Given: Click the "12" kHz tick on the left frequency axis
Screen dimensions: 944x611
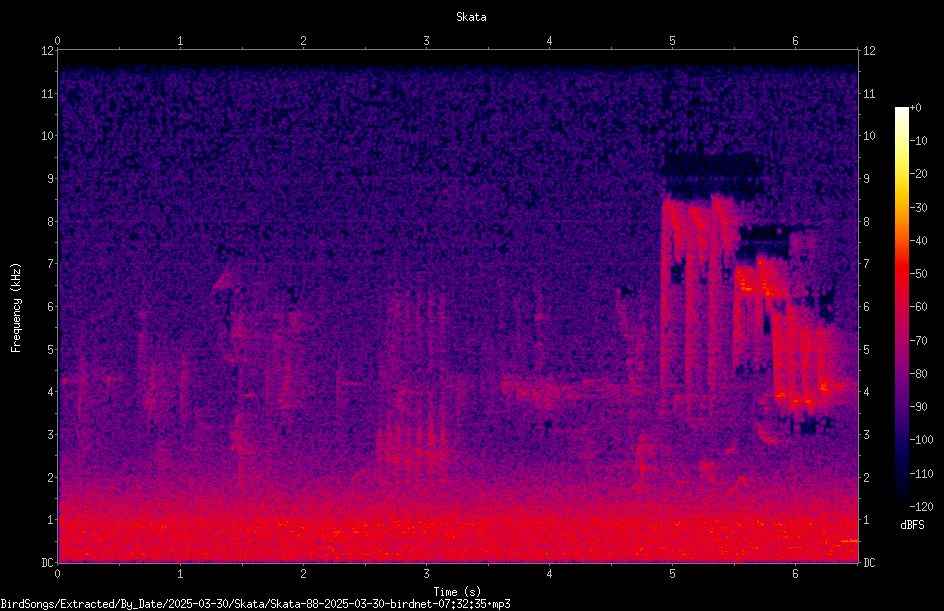Looking at the screenshot, I should click(x=48, y=51).
